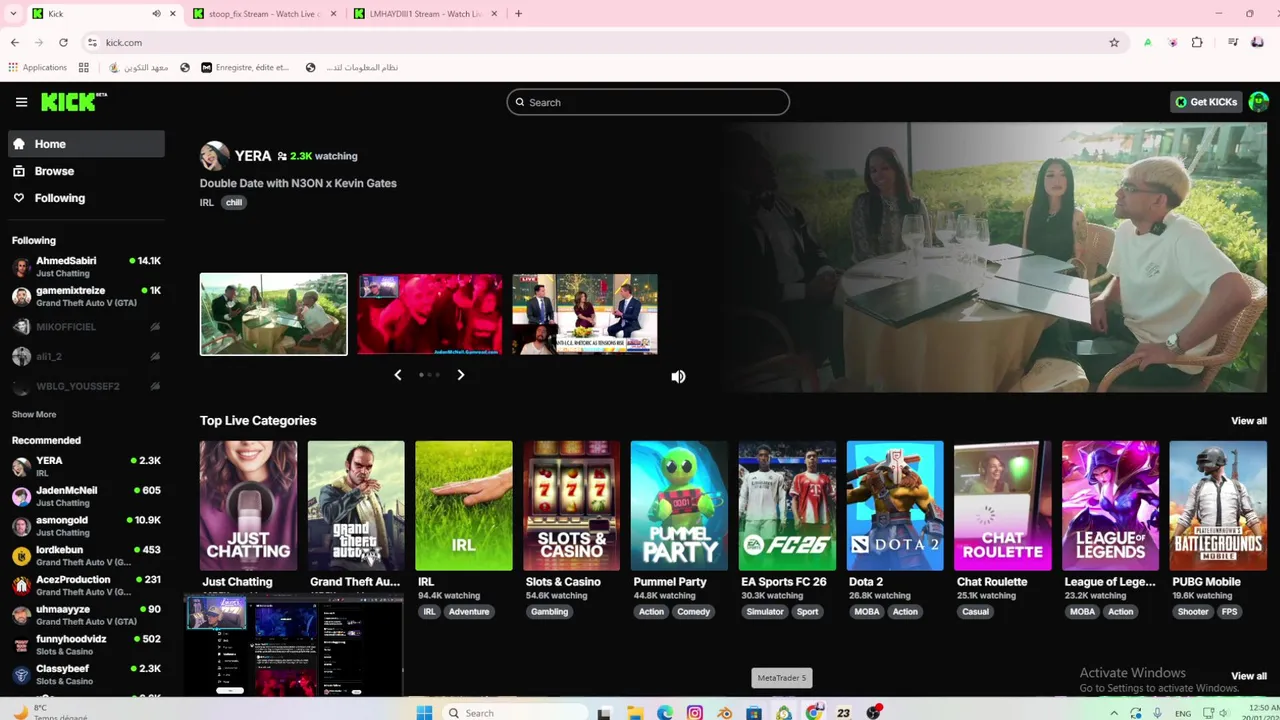Open the user avatar in the Kick header
Screen dimensions: 1280x720
(x=1259, y=102)
